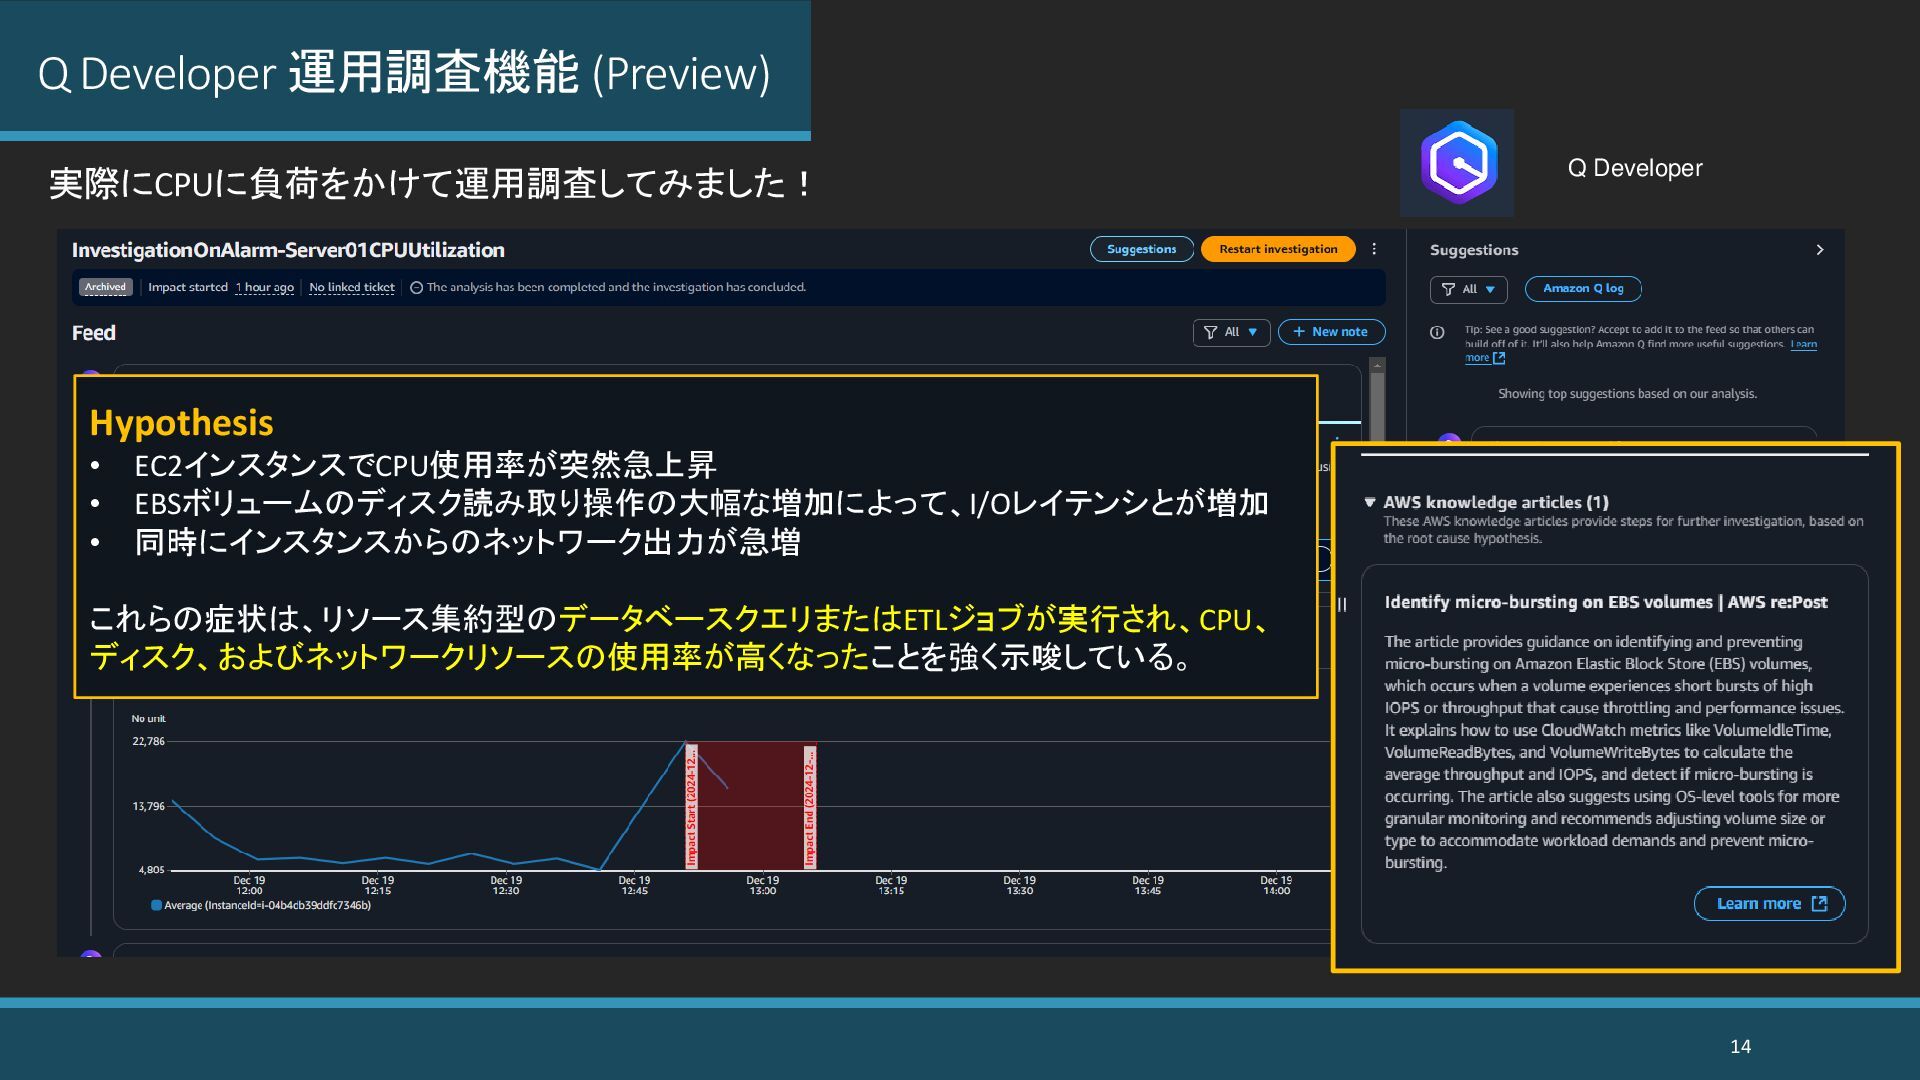Screen dimensions: 1920x1080
Task: Select the Suggestions pill button in header
Action: pyautogui.click(x=1141, y=249)
